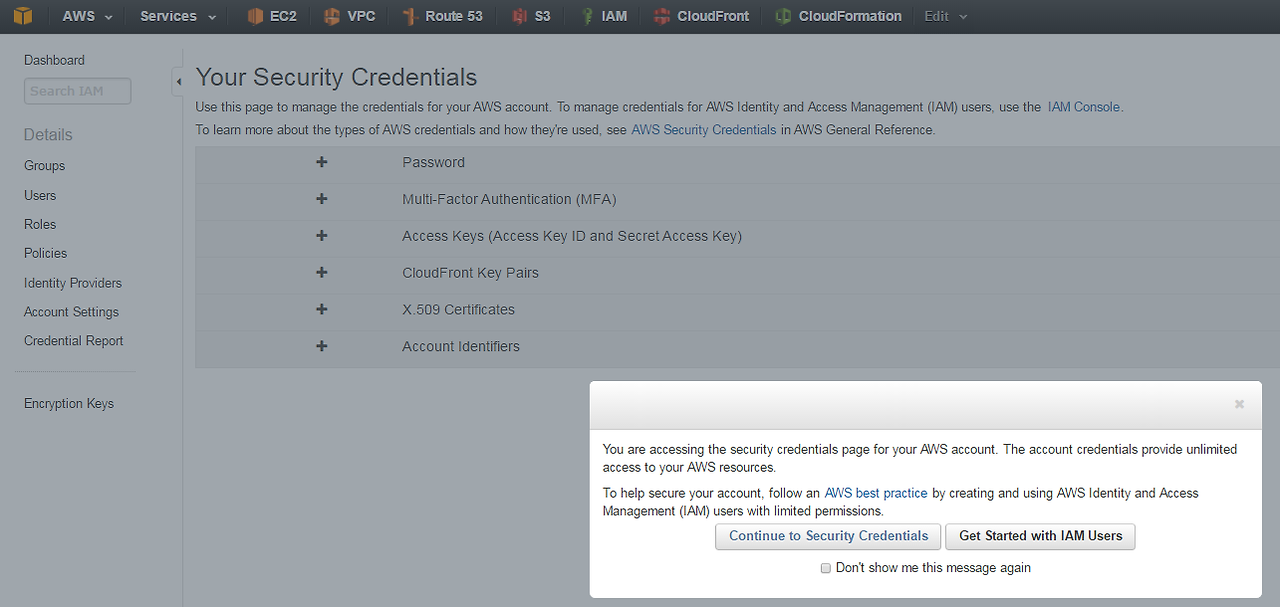
Task: Open Encryption Keys in the sidebar
Action: pos(69,404)
